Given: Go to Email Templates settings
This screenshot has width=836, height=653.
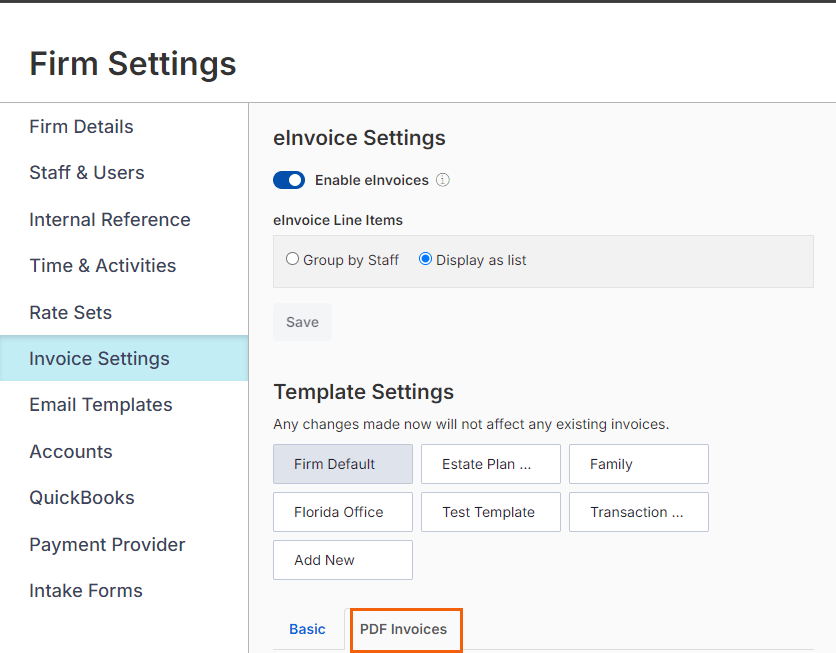Looking at the screenshot, I should tap(101, 405).
